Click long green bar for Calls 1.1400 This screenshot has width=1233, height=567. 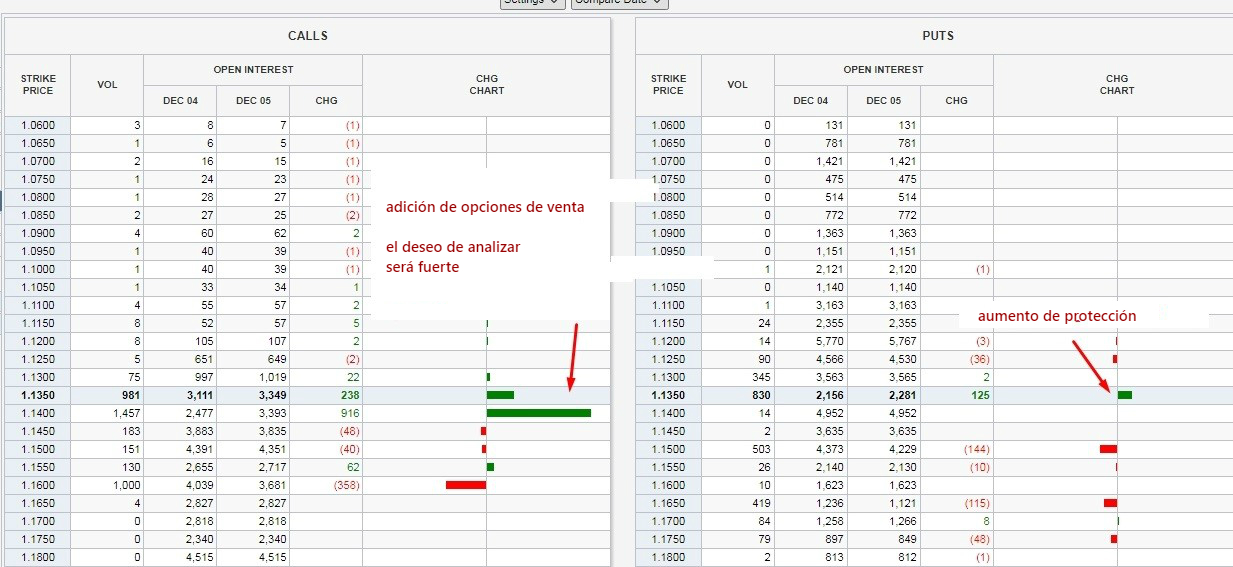click(x=538, y=413)
